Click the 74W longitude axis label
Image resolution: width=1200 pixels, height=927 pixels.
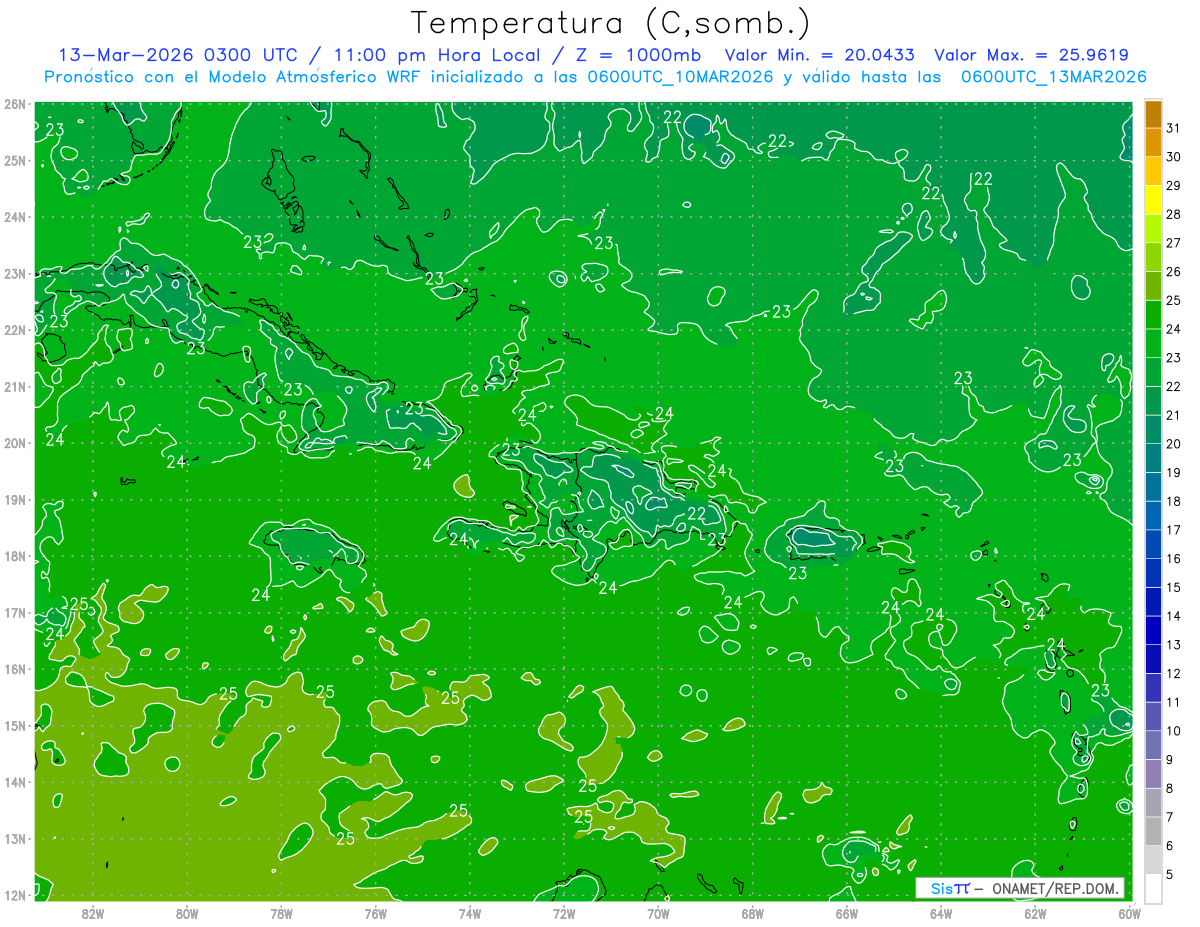click(x=470, y=913)
